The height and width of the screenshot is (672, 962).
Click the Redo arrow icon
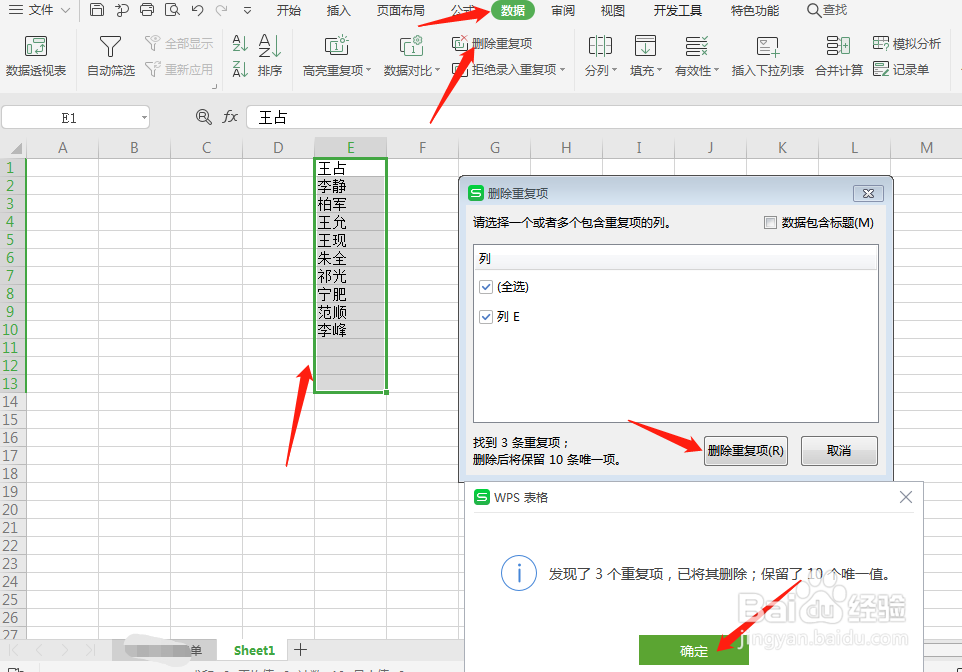[221, 10]
